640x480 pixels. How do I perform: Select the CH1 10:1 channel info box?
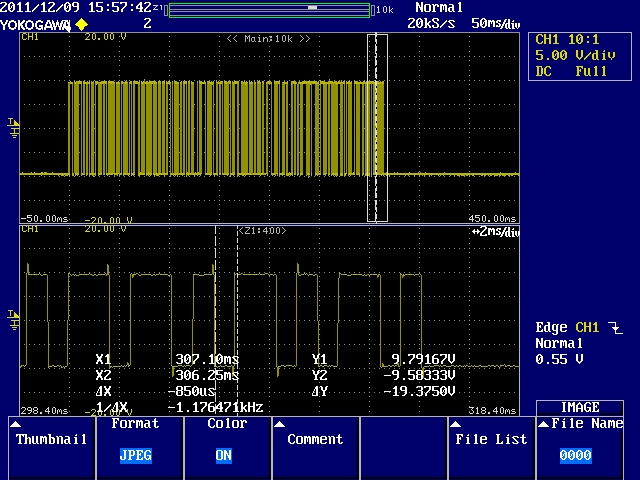(x=580, y=56)
